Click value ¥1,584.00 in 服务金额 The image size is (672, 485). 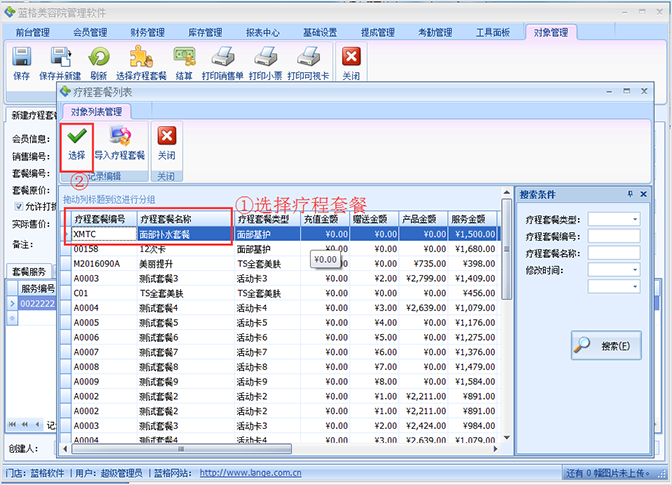[472, 381]
